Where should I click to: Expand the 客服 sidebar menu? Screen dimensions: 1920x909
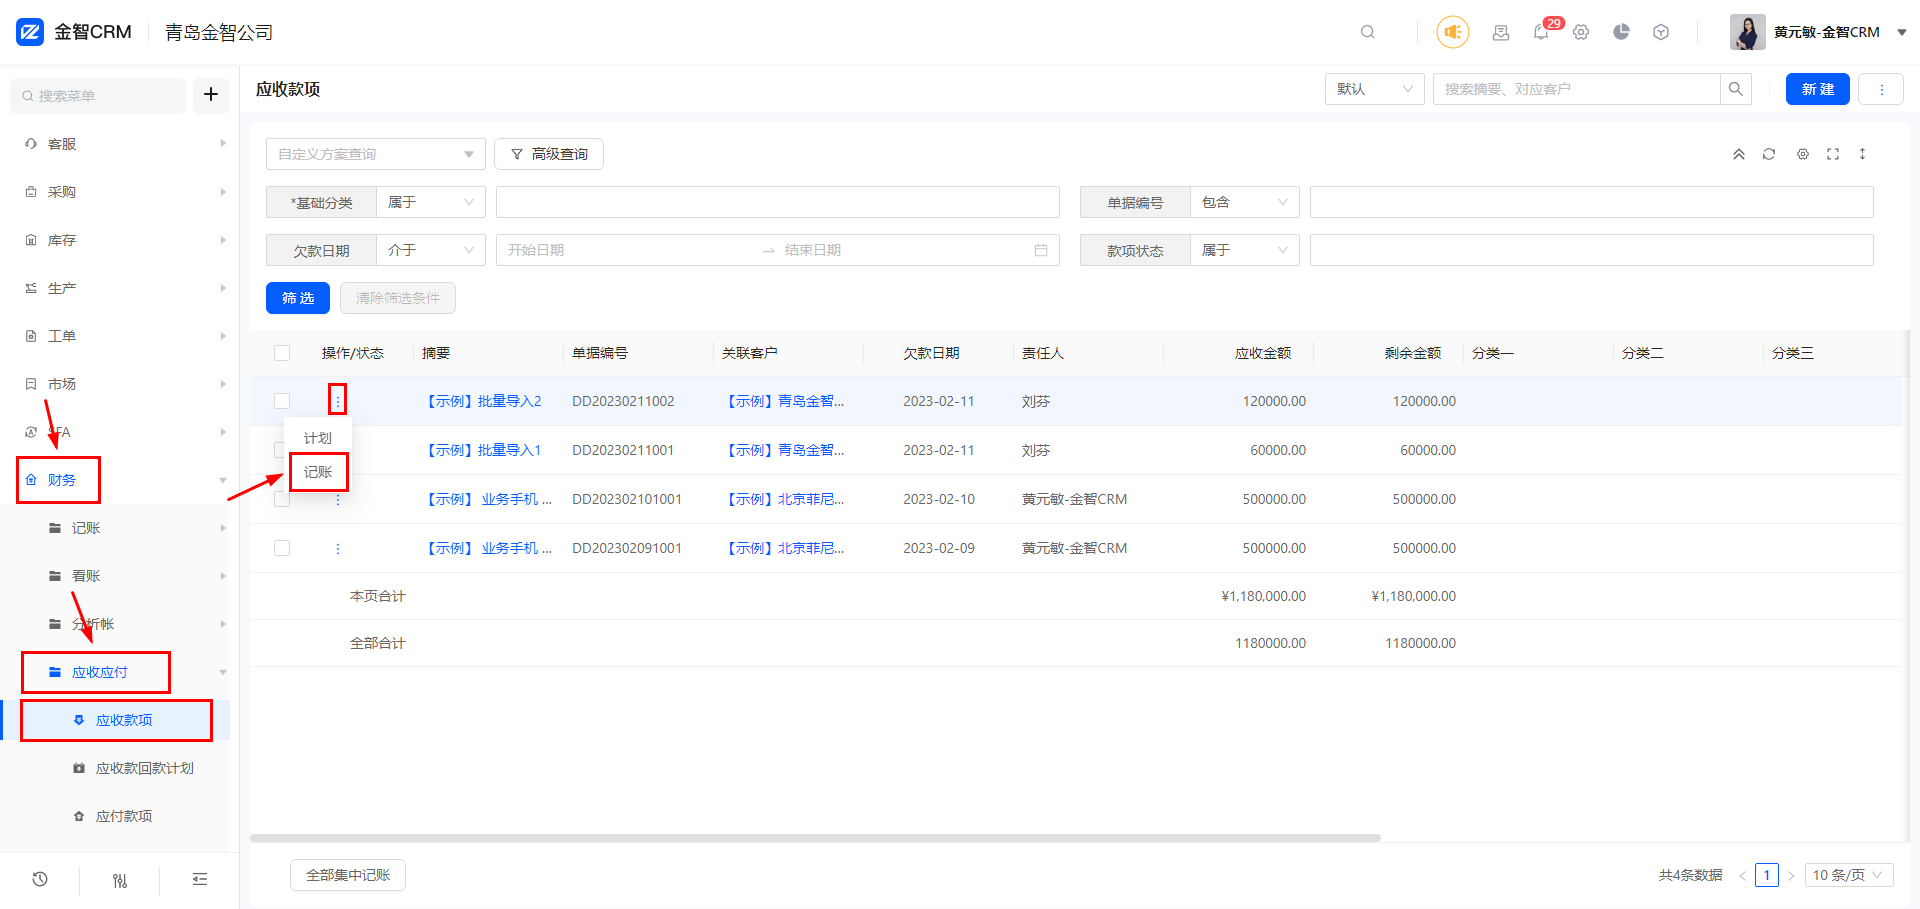[x=120, y=144]
